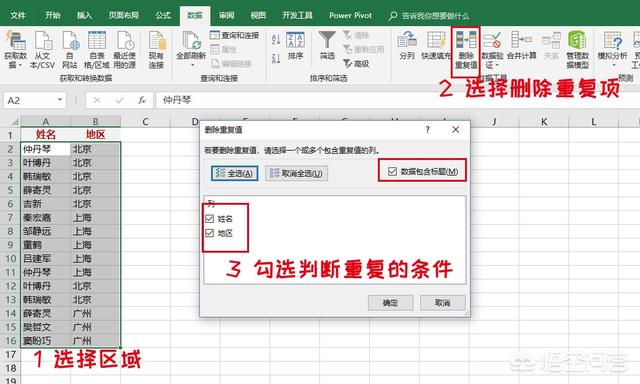
Task: Select cell B1 with 地区
Action: [96, 135]
